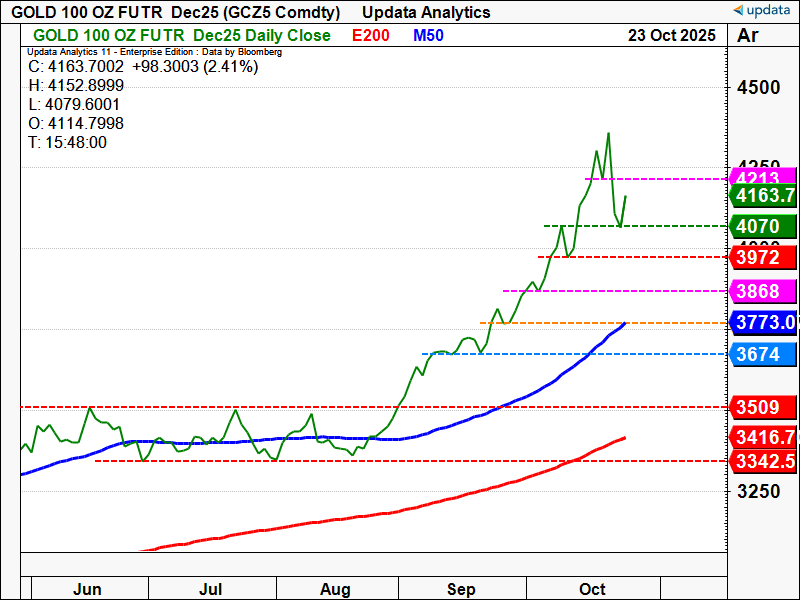This screenshot has height=600, width=800.
Task: Click the 23 Oct 2025 date label
Action: (671, 35)
